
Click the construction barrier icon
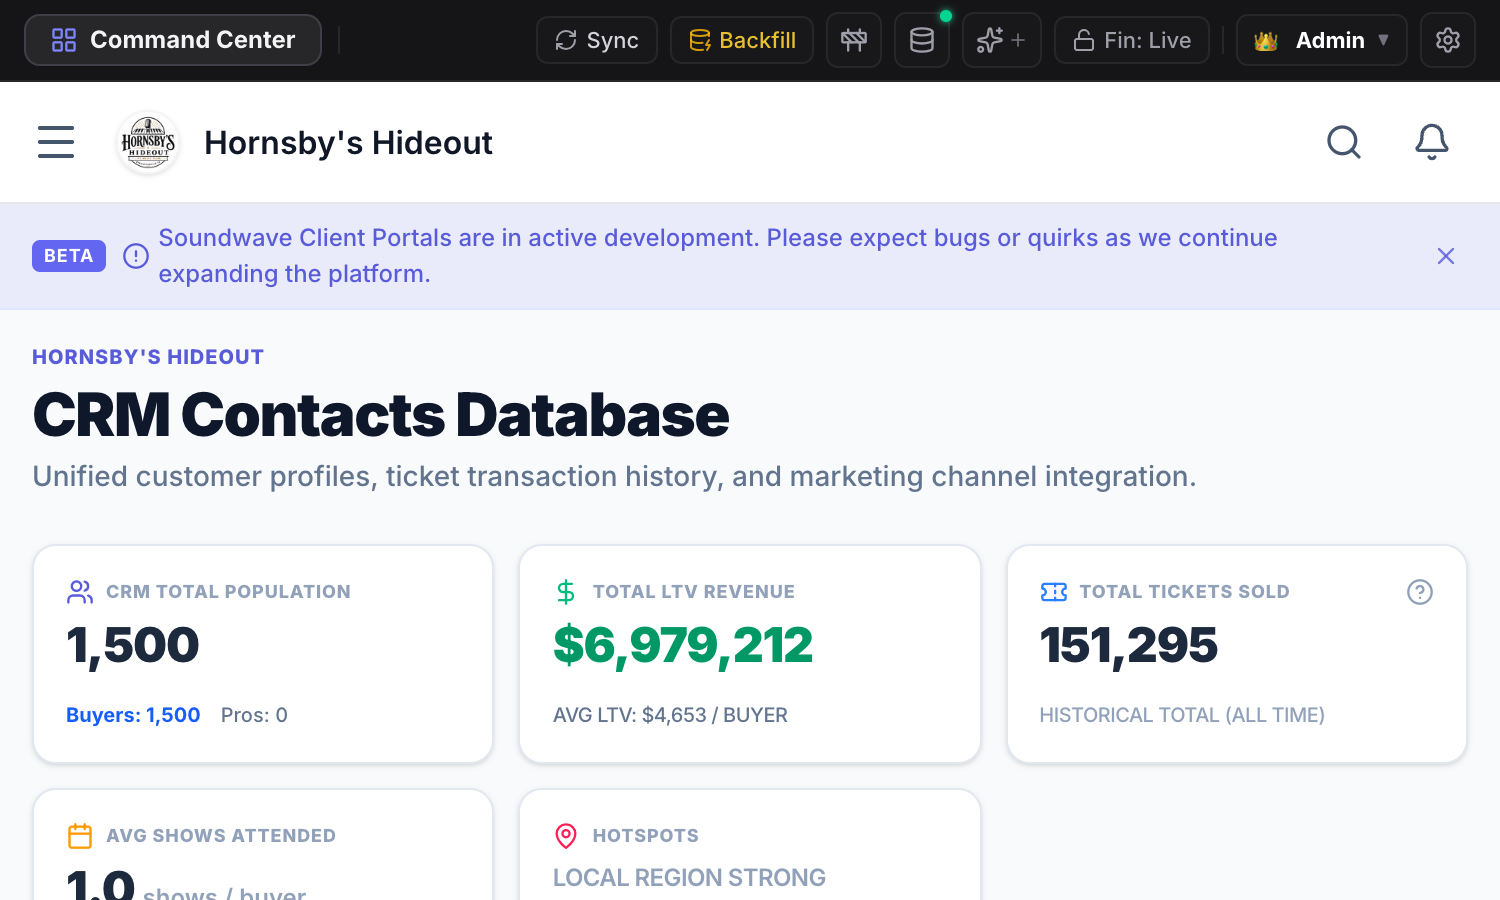[854, 40]
